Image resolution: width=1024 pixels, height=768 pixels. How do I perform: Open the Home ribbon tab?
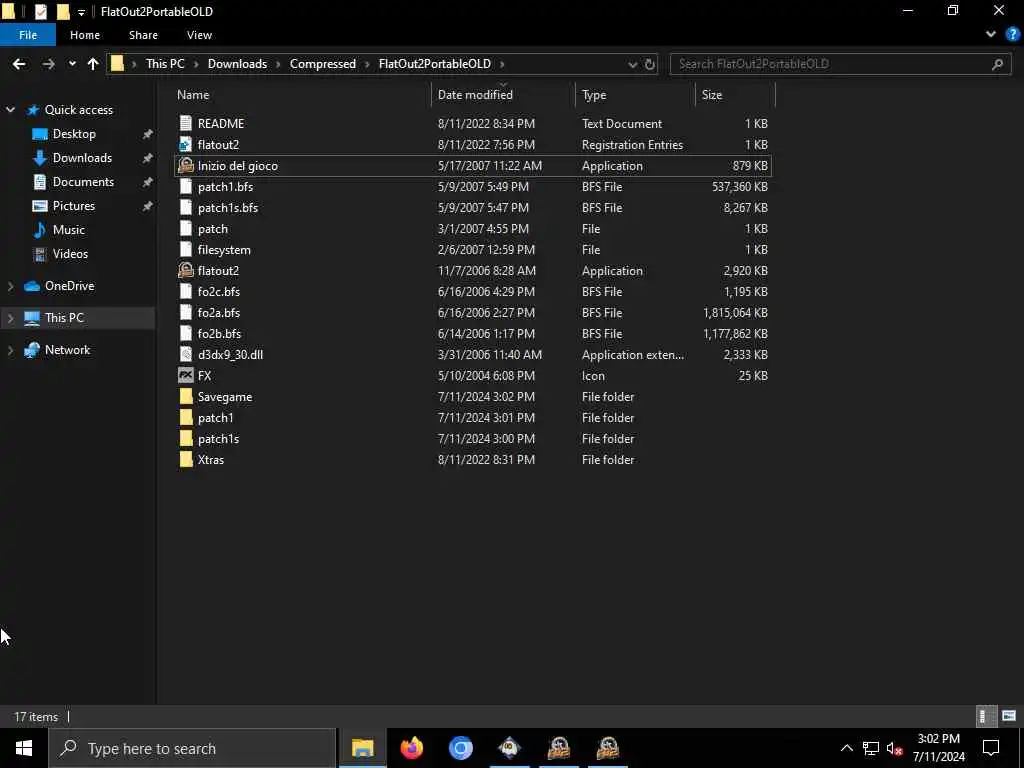pos(85,35)
